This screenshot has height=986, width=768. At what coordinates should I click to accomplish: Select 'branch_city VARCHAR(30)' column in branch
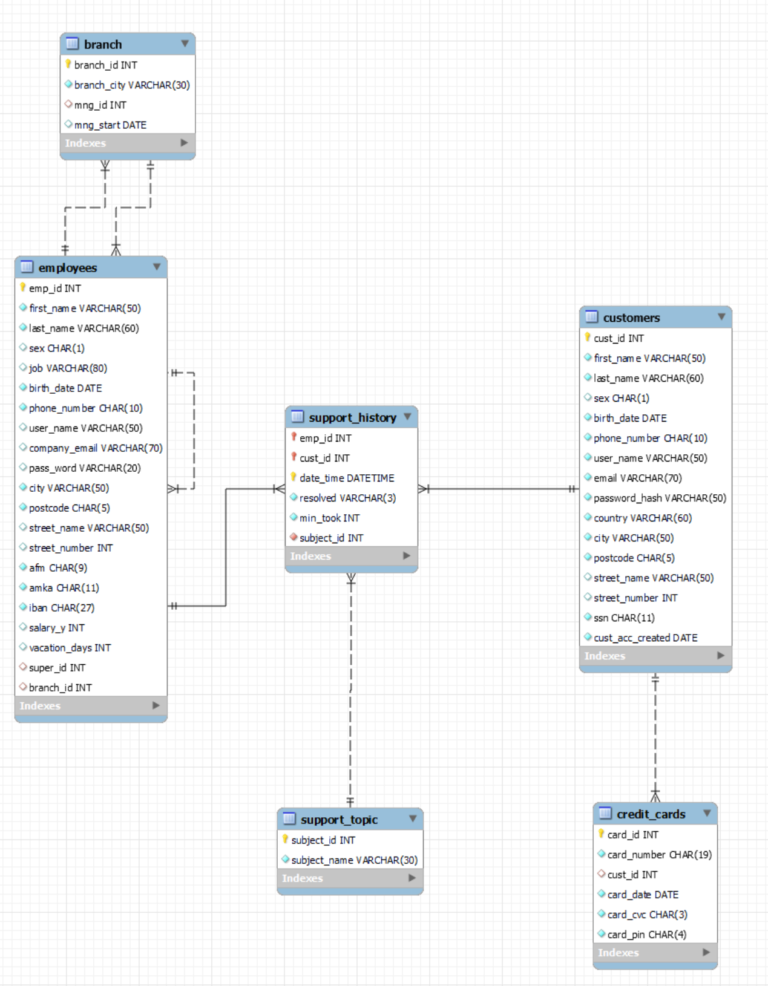click(x=128, y=84)
